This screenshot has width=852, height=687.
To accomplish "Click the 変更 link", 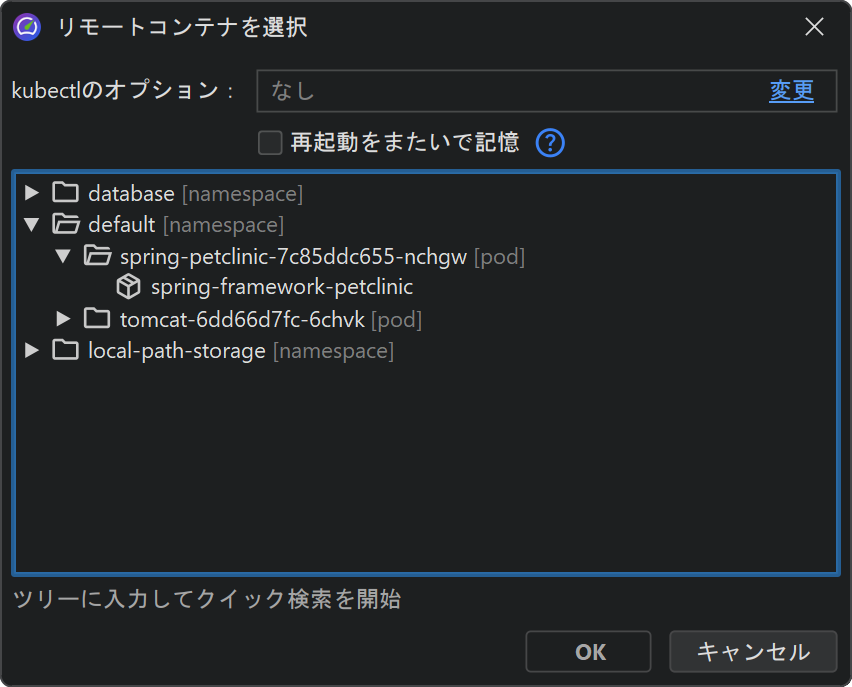I will [791, 91].
